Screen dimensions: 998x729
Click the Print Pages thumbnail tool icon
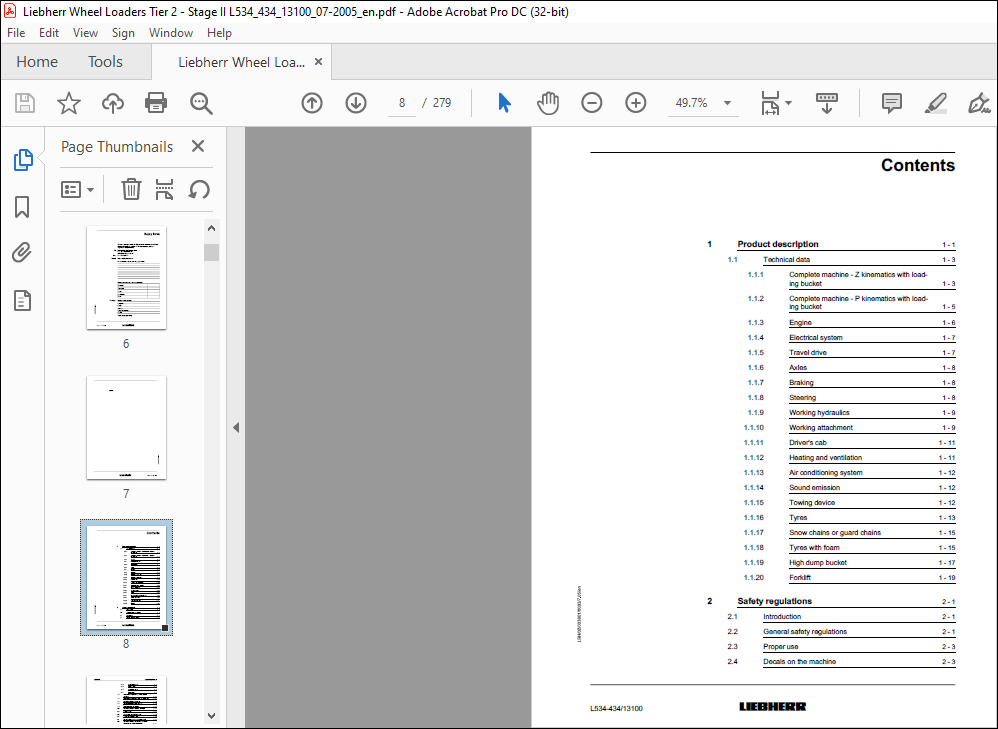[164, 189]
